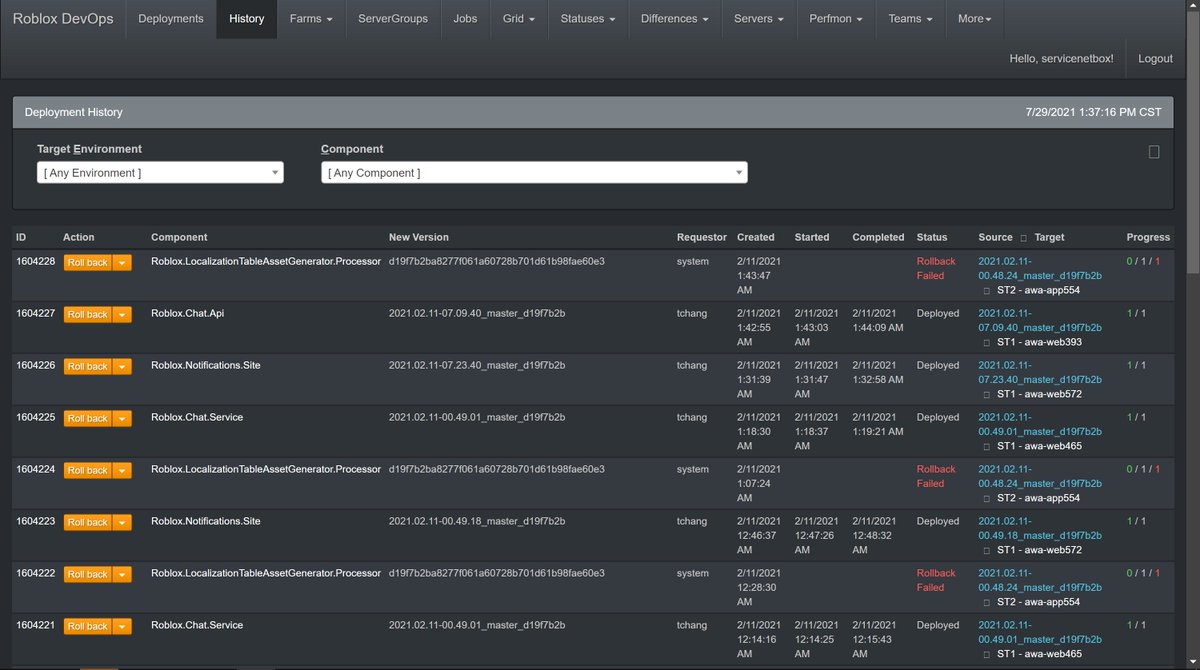Click the Roblox DevOps brand link
Image resolution: width=1200 pixels, height=670 pixels.
(61, 19)
